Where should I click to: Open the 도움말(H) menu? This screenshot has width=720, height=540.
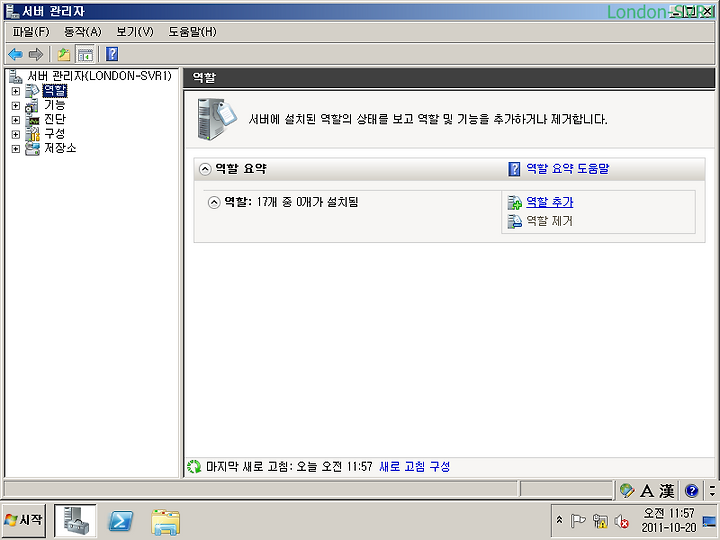click(192, 32)
